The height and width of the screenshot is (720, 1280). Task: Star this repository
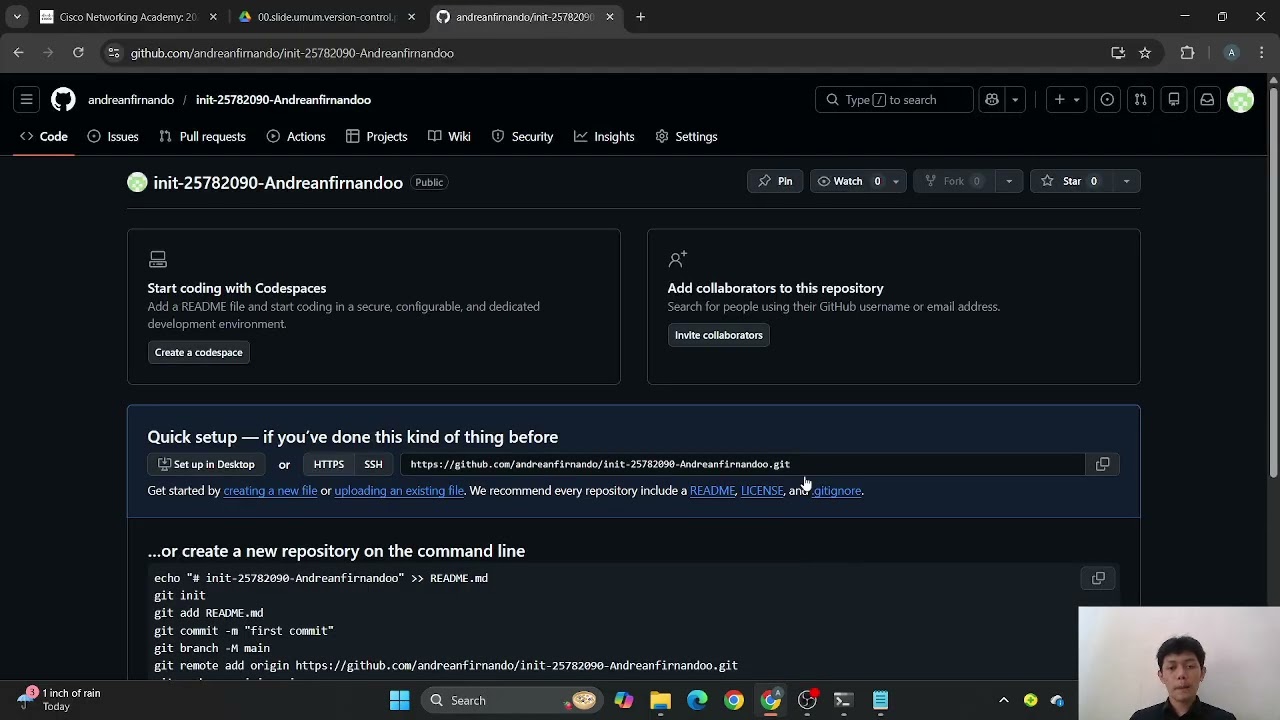pos(1070,181)
